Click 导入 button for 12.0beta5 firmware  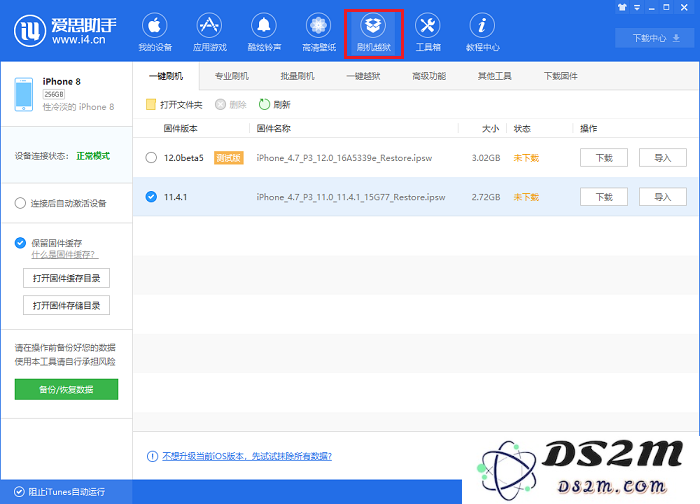click(662, 158)
